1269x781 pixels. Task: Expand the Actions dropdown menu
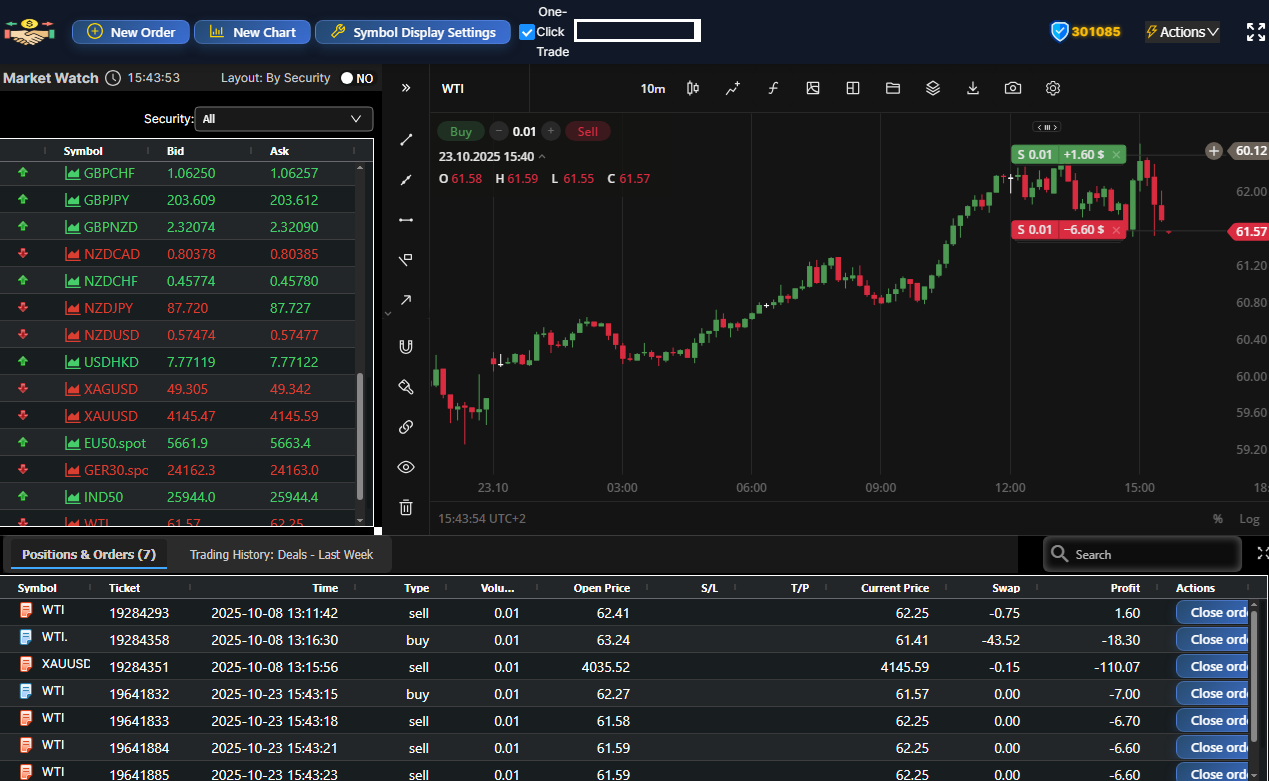click(x=1182, y=32)
